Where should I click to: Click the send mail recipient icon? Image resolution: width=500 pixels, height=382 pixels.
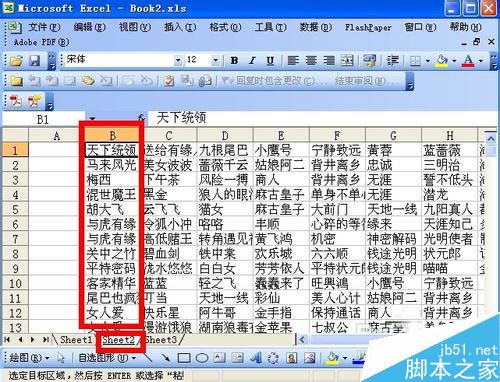(205, 81)
